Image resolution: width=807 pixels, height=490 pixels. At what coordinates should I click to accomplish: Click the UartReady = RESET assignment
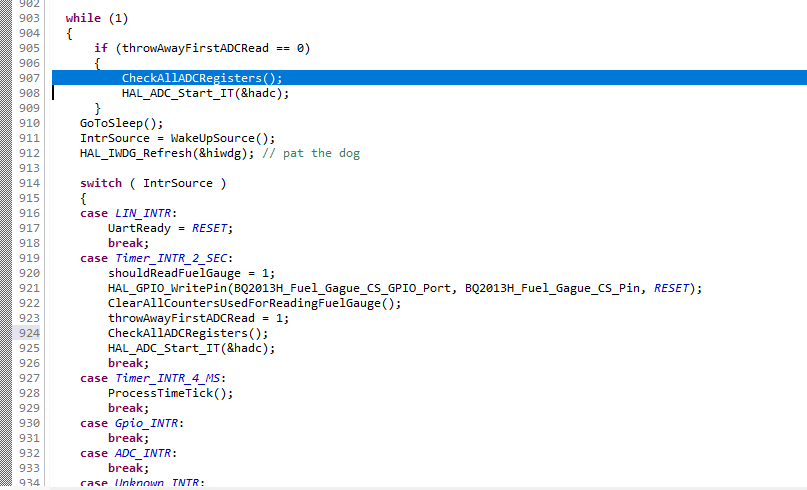165,228
